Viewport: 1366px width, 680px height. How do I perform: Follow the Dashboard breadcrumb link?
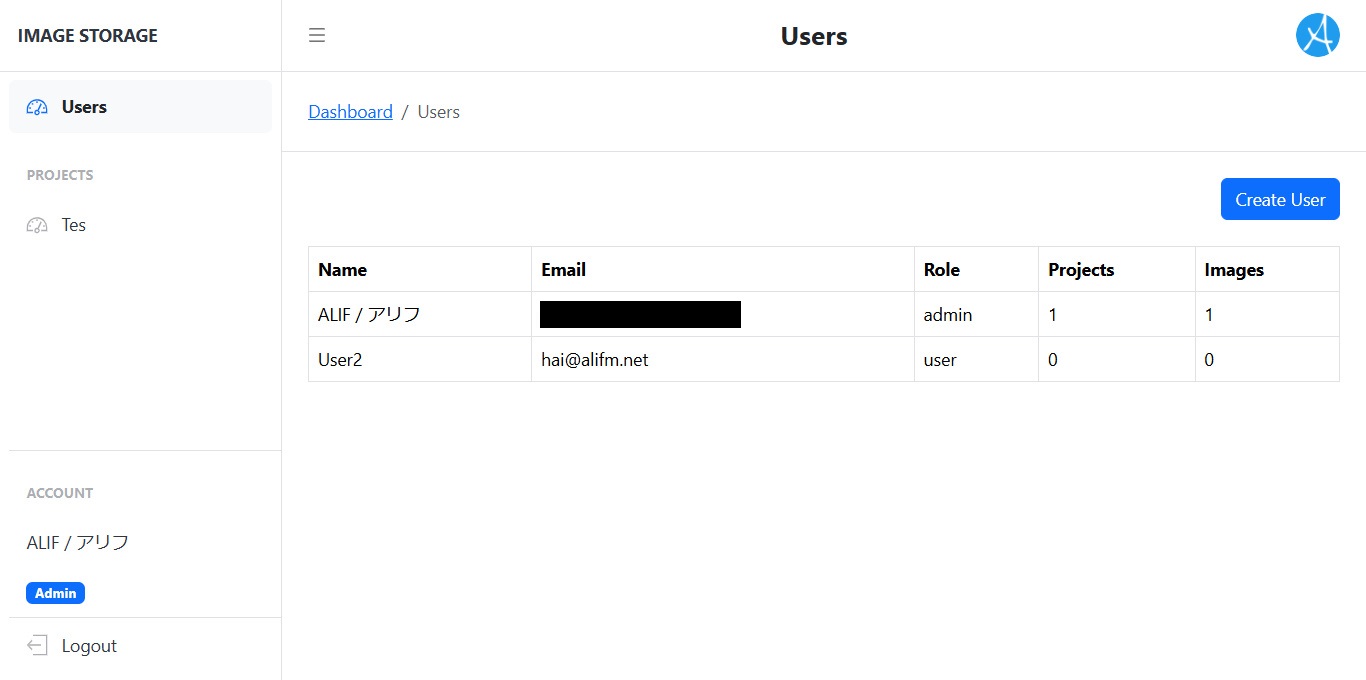pyautogui.click(x=350, y=112)
